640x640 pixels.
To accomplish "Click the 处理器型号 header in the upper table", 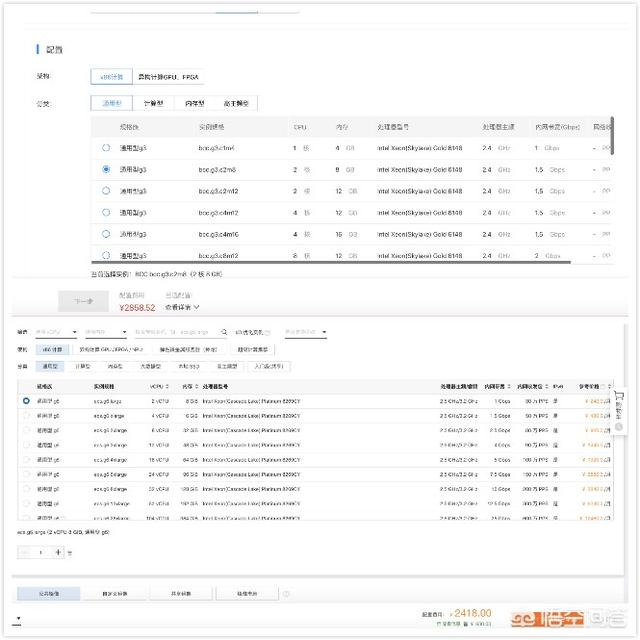I will 393,127.
